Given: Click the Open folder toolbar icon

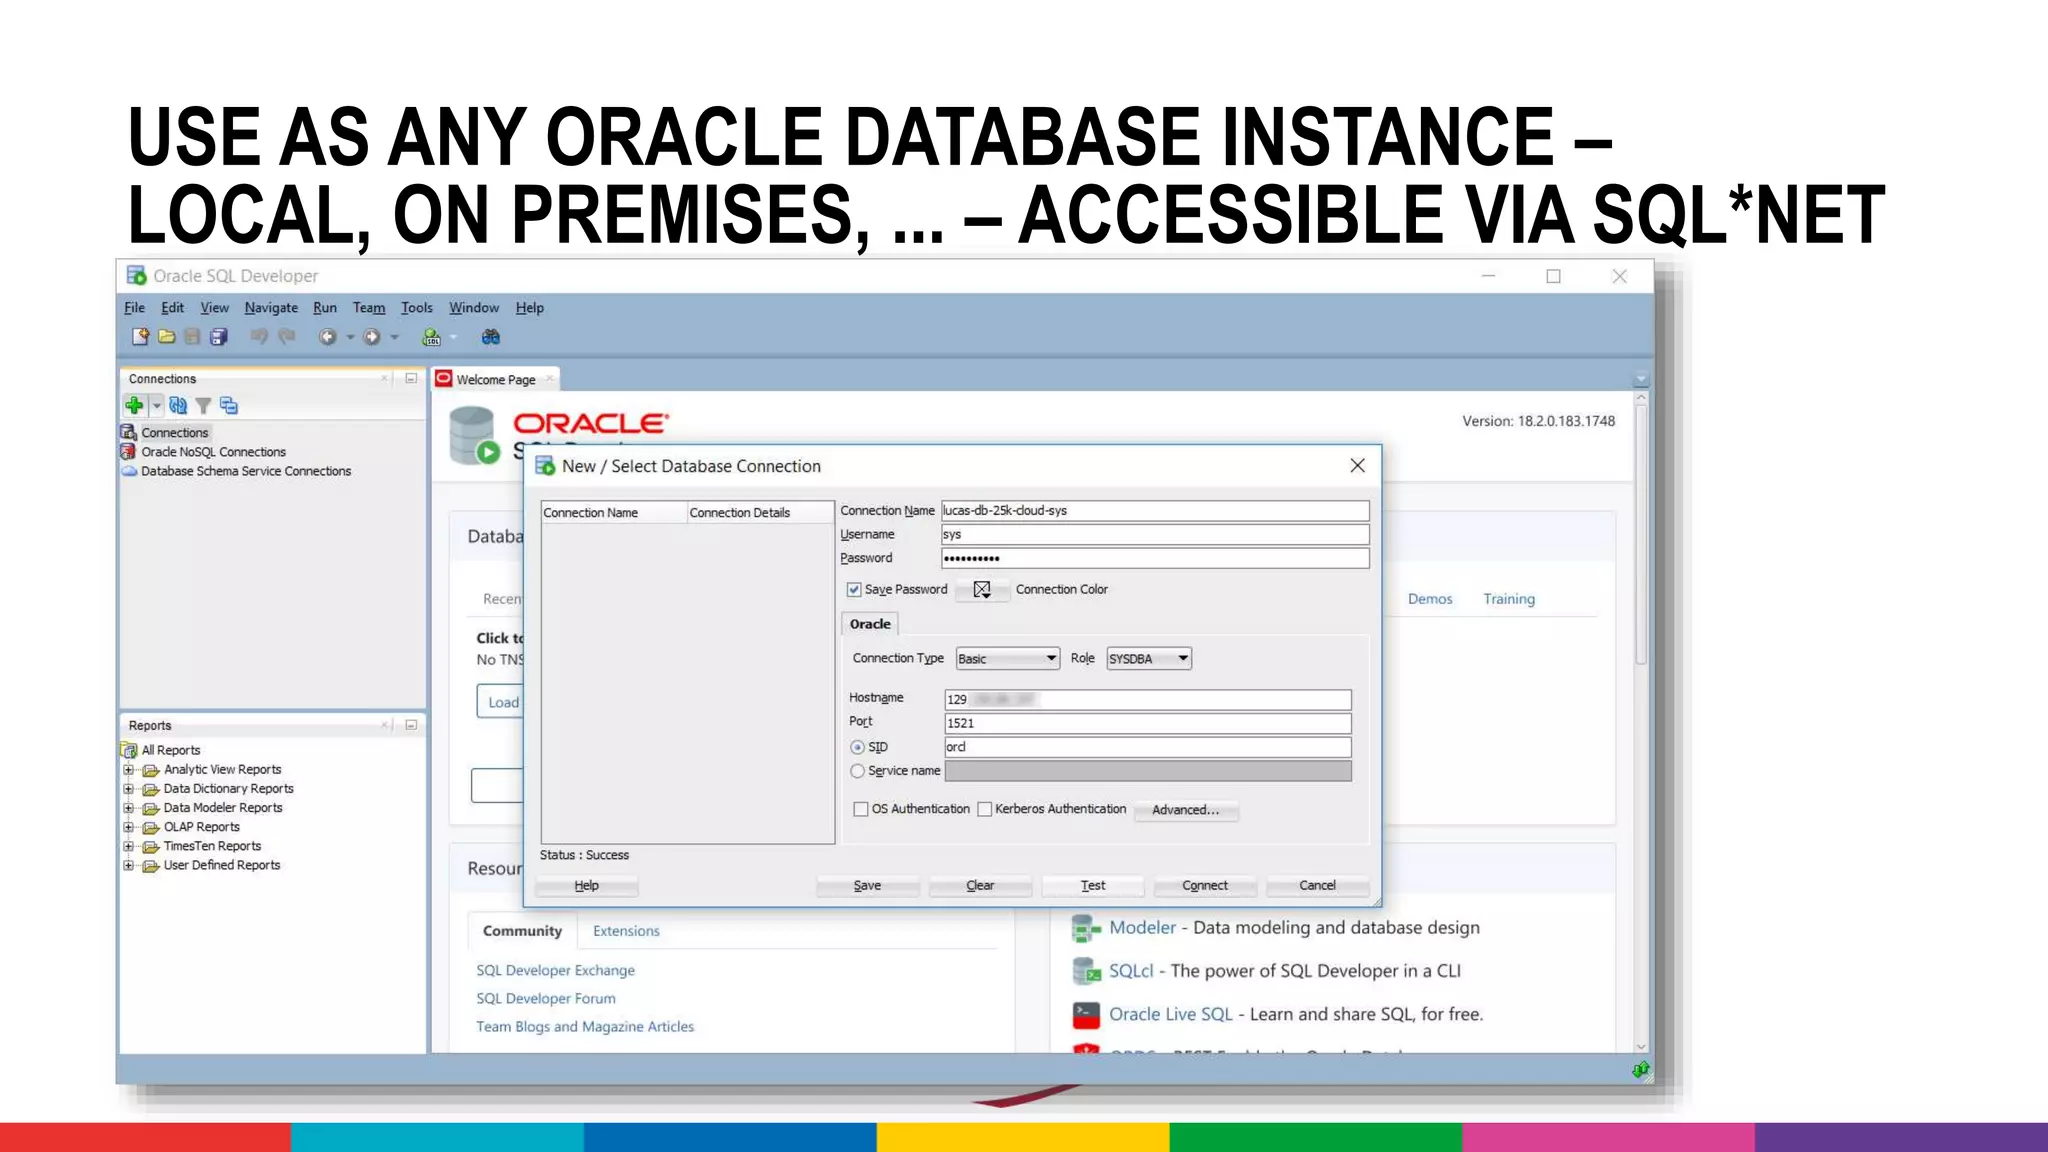Looking at the screenshot, I should click(166, 337).
